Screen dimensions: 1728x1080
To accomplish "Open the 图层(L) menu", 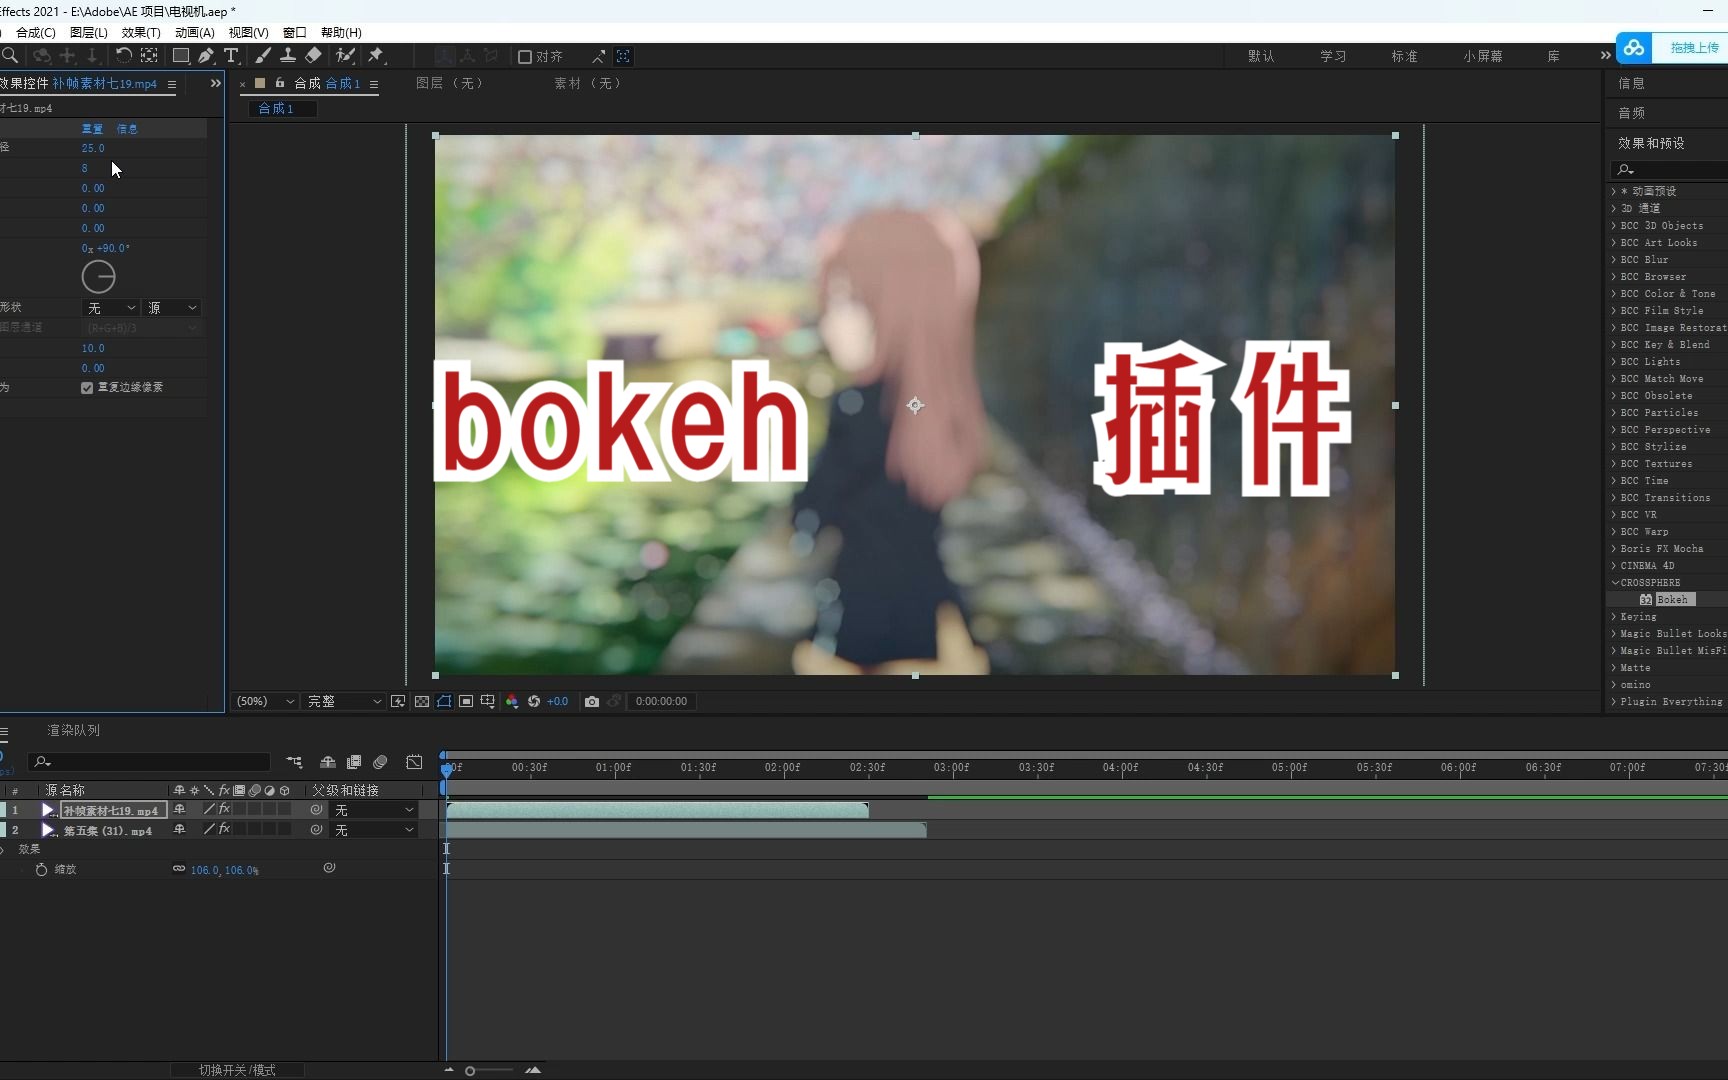I will [x=88, y=32].
